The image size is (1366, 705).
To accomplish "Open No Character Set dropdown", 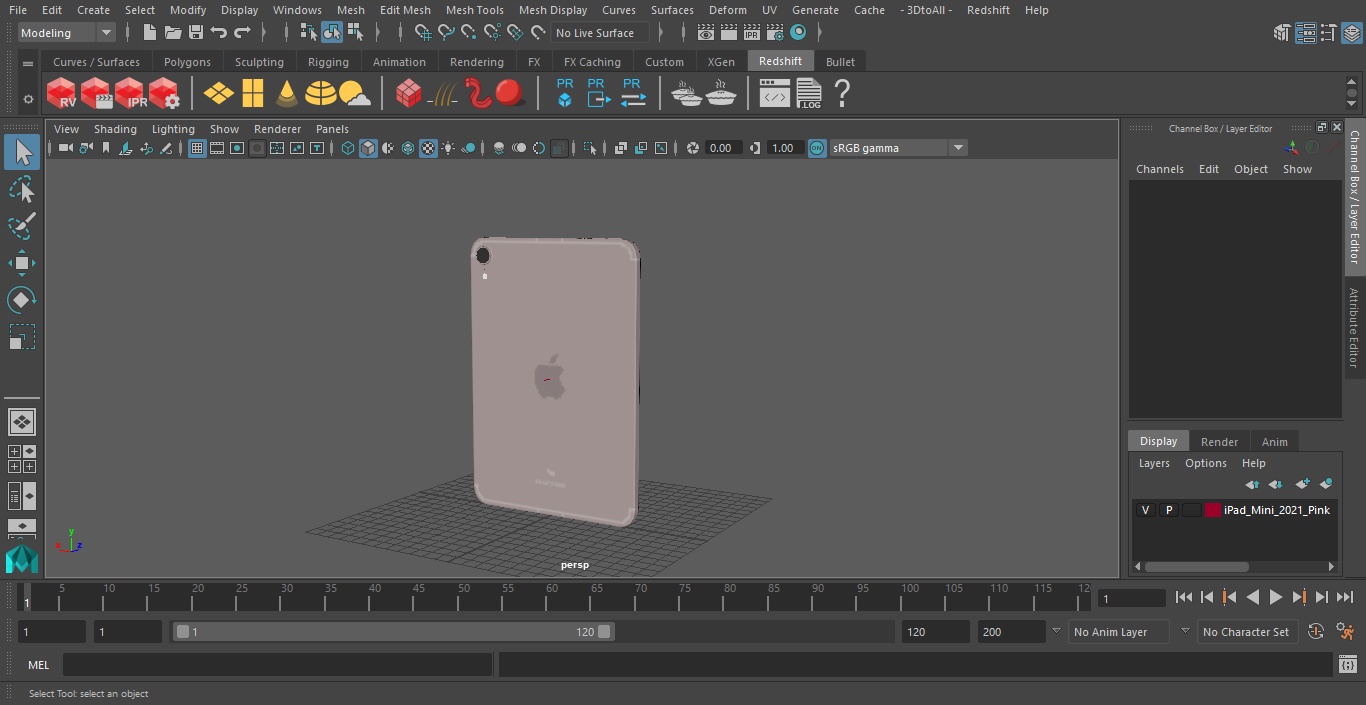I will [1246, 632].
